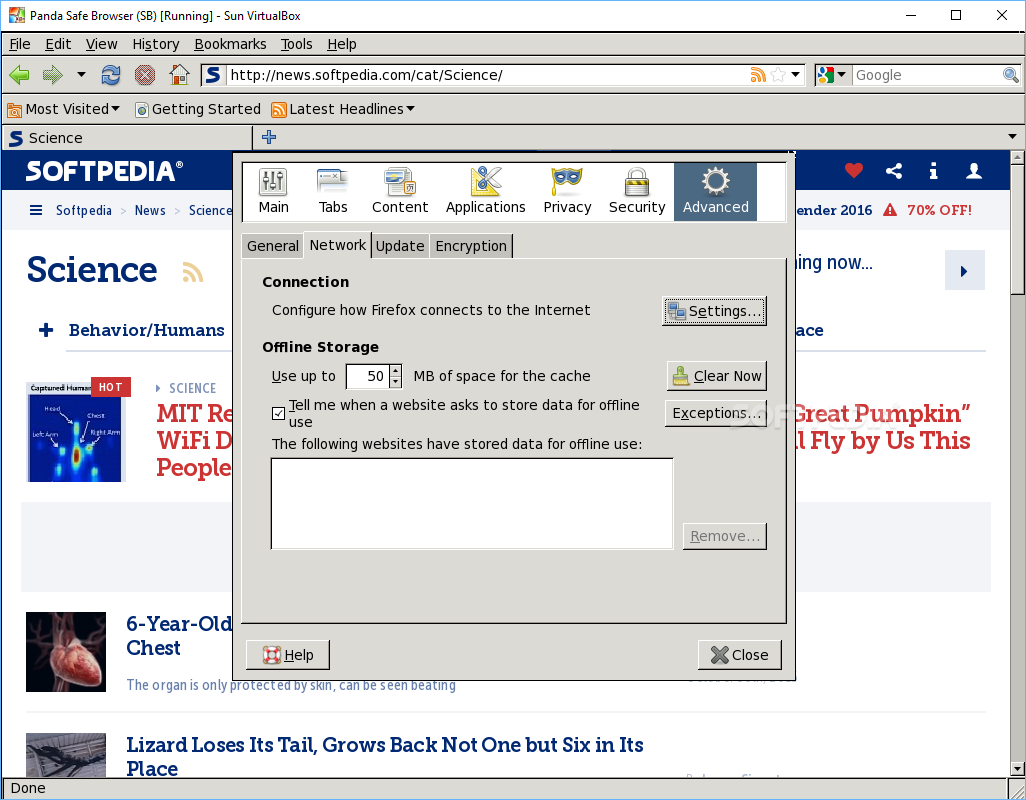
Task: Open connection Settings button
Action: (x=714, y=311)
